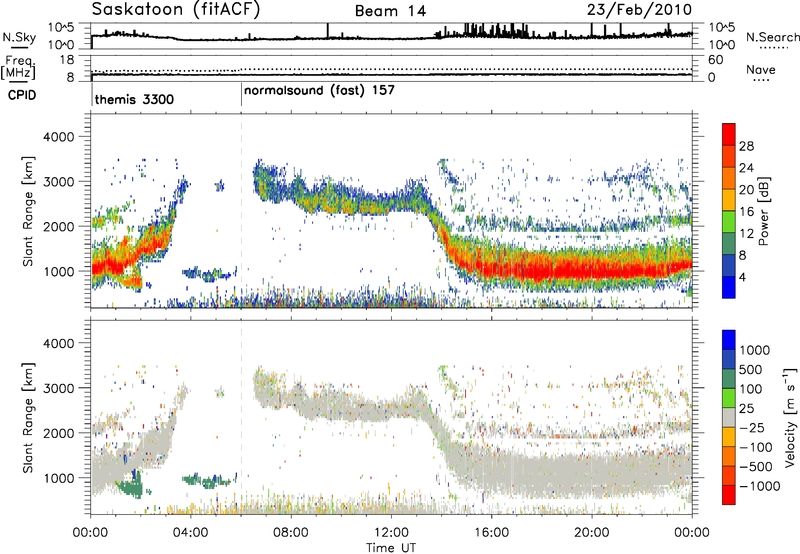This screenshot has width=800, height=554.
Task: Click the noise spike near 09:30 UT
Action: (x=328, y=30)
